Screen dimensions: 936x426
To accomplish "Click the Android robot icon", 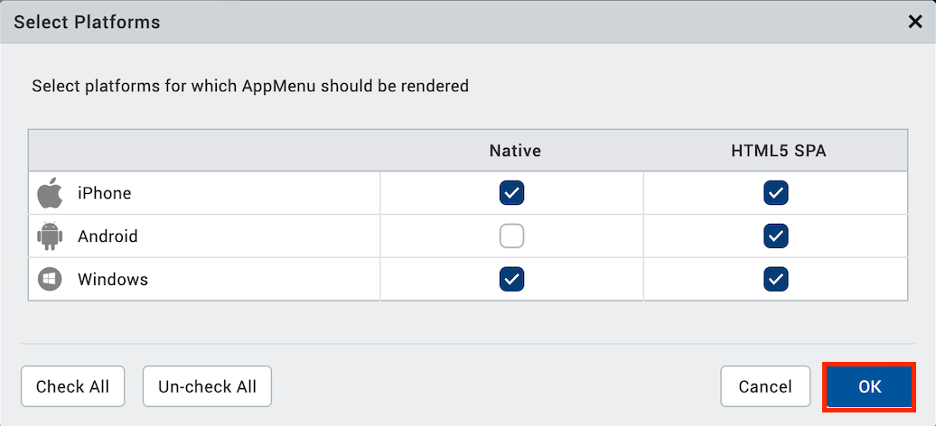I will (x=50, y=237).
